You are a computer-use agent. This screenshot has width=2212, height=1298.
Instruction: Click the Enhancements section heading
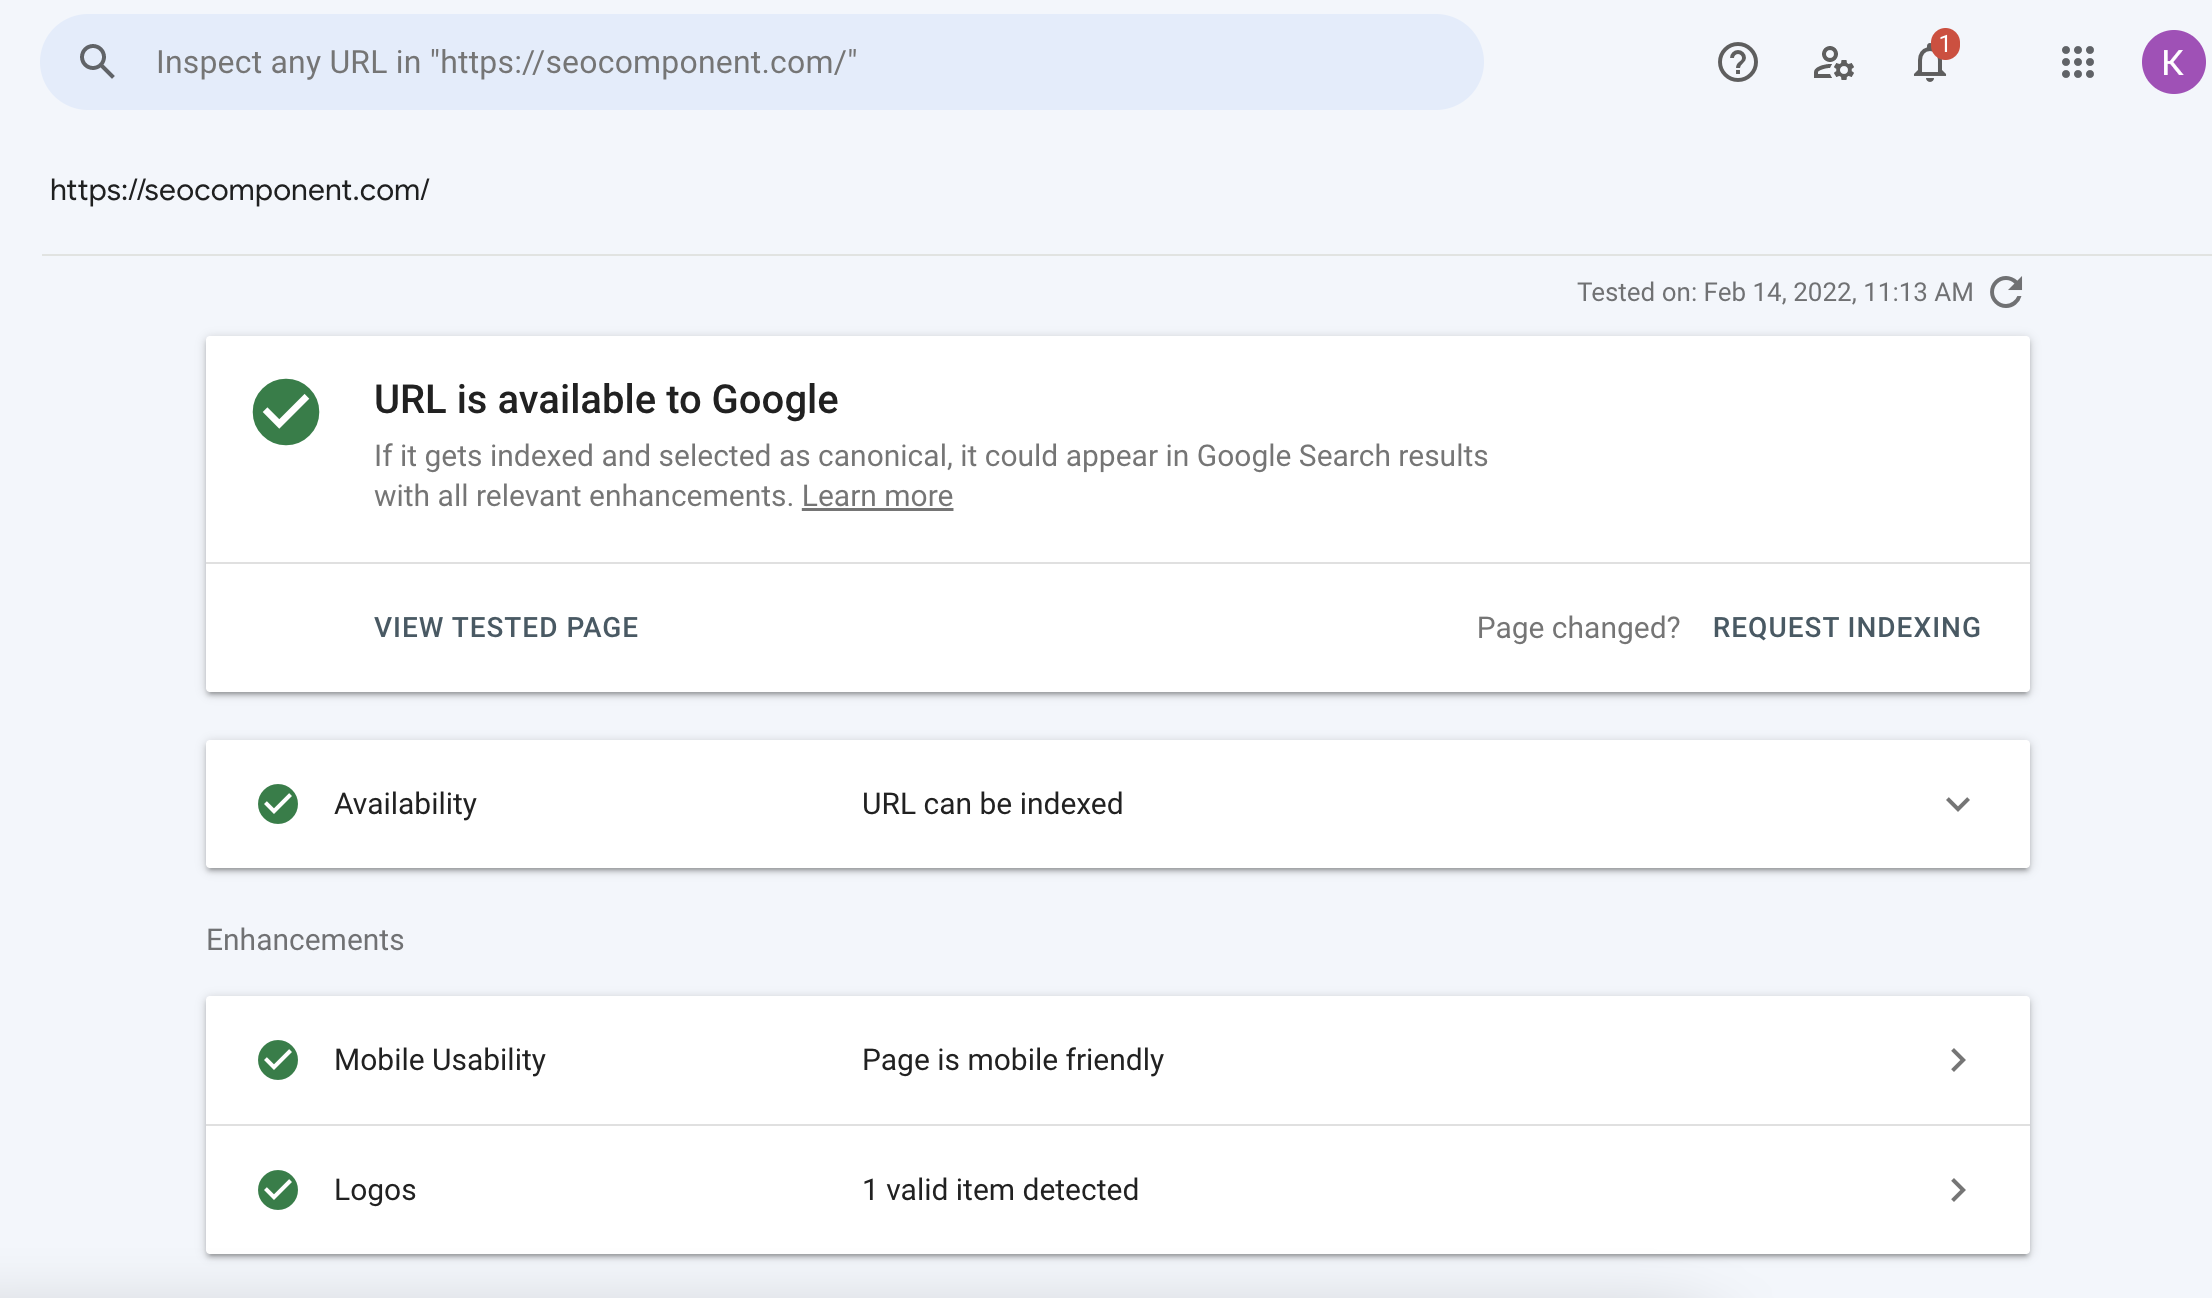305,940
